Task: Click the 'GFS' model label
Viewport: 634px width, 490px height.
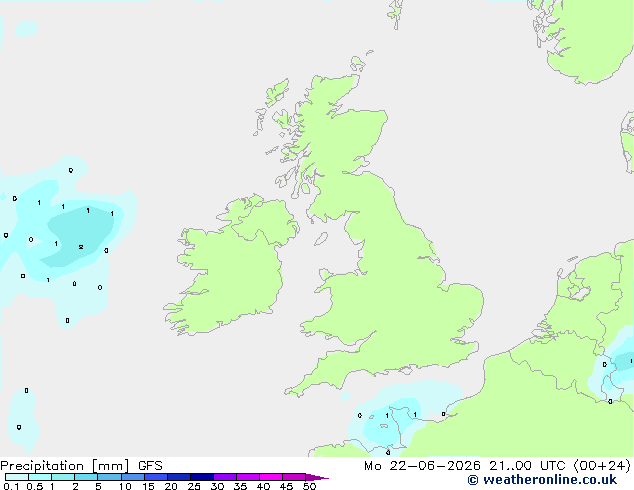Action: point(150,466)
